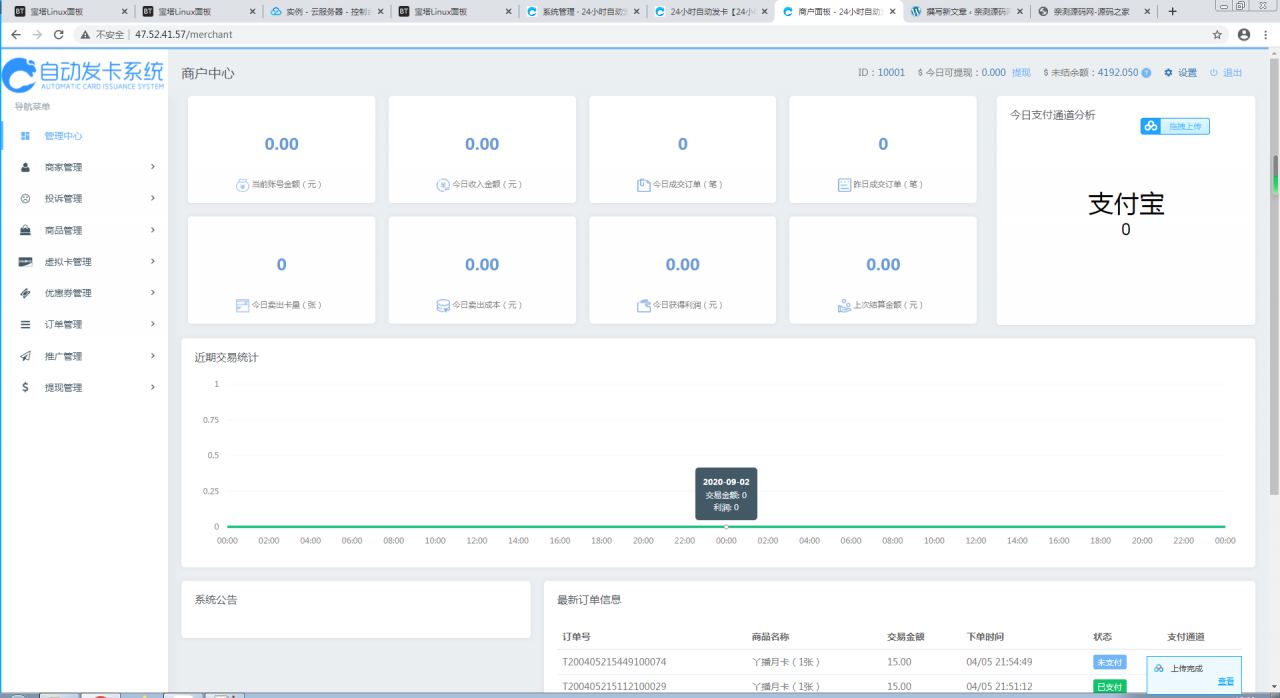
Task: Expand the 订单管理 submenu arrow
Action: pyautogui.click(x=153, y=324)
